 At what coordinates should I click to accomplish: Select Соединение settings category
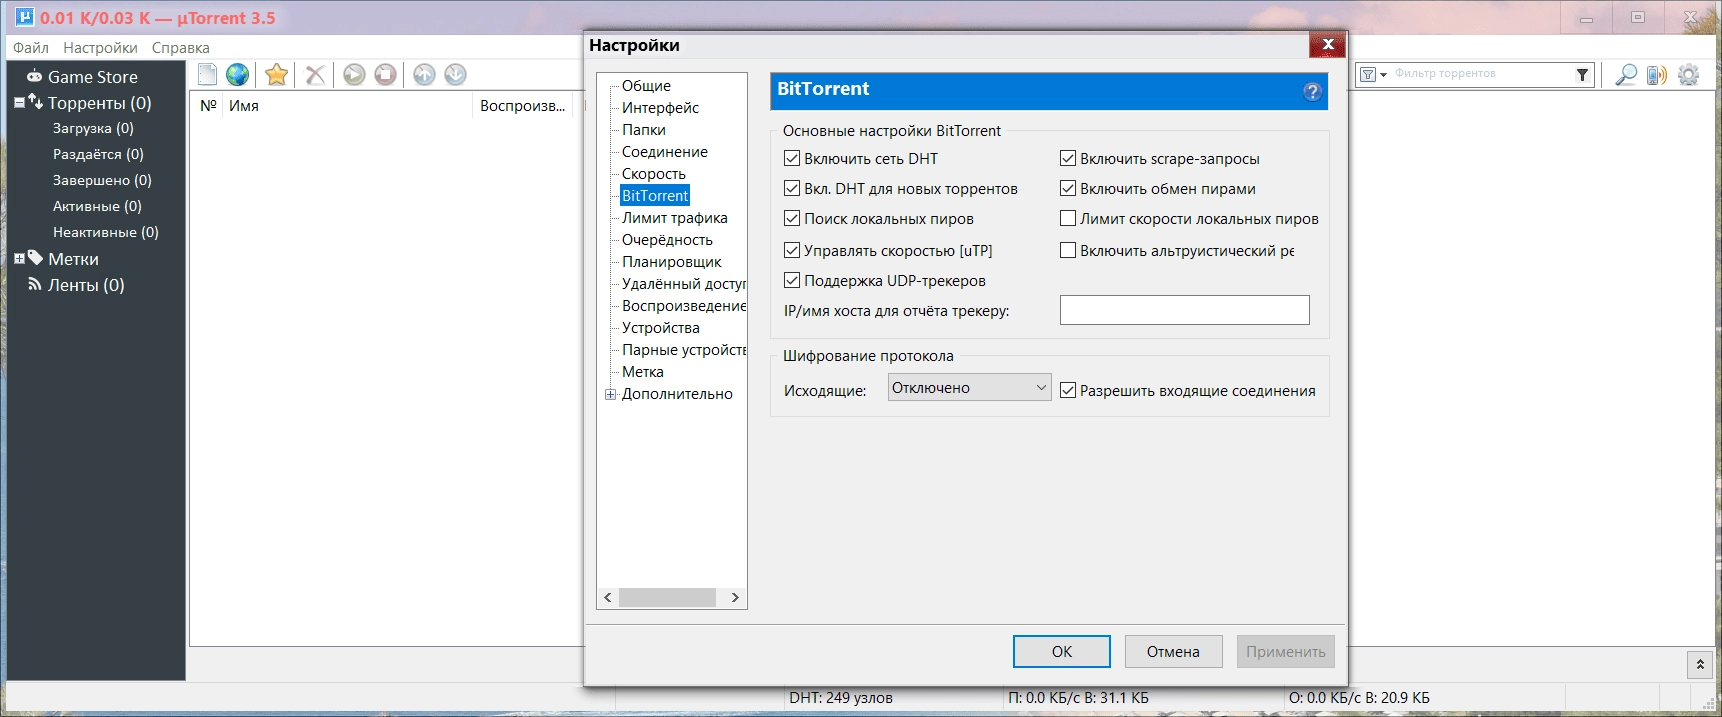pyautogui.click(x=664, y=151)
